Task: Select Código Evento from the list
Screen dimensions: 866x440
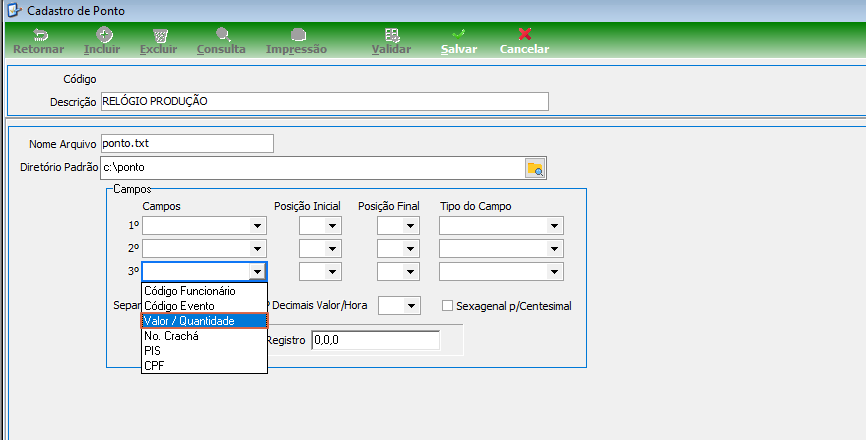Action: point(204,306)
